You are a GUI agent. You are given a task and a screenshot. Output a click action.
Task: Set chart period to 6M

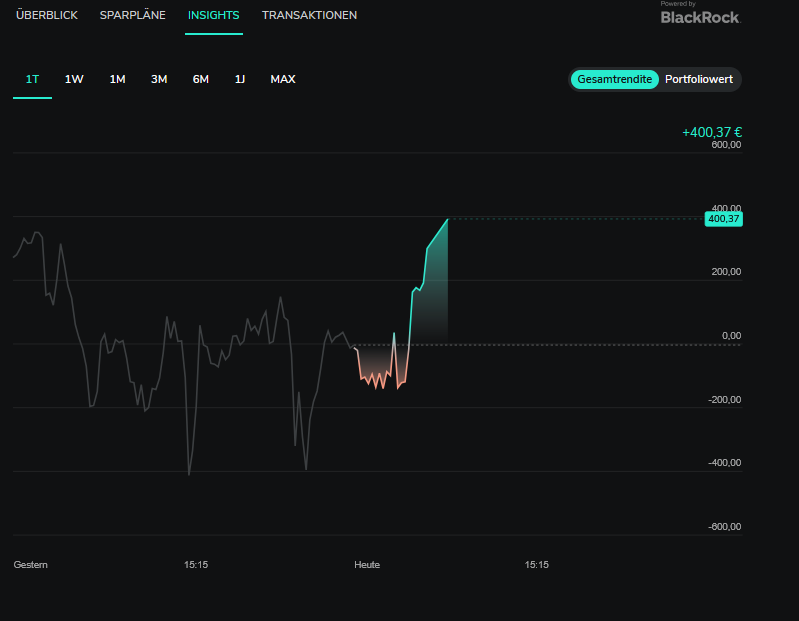click(x=201, y=79)
